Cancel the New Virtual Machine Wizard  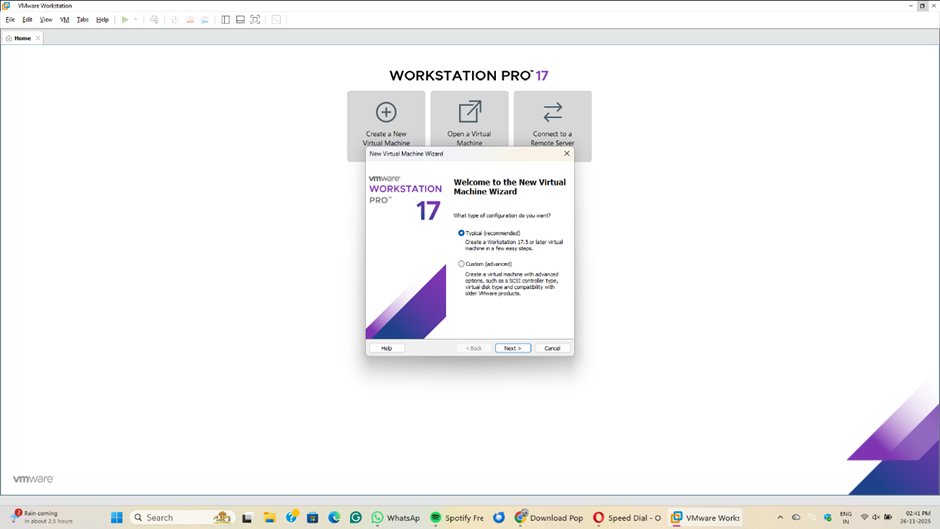(552, 348)
